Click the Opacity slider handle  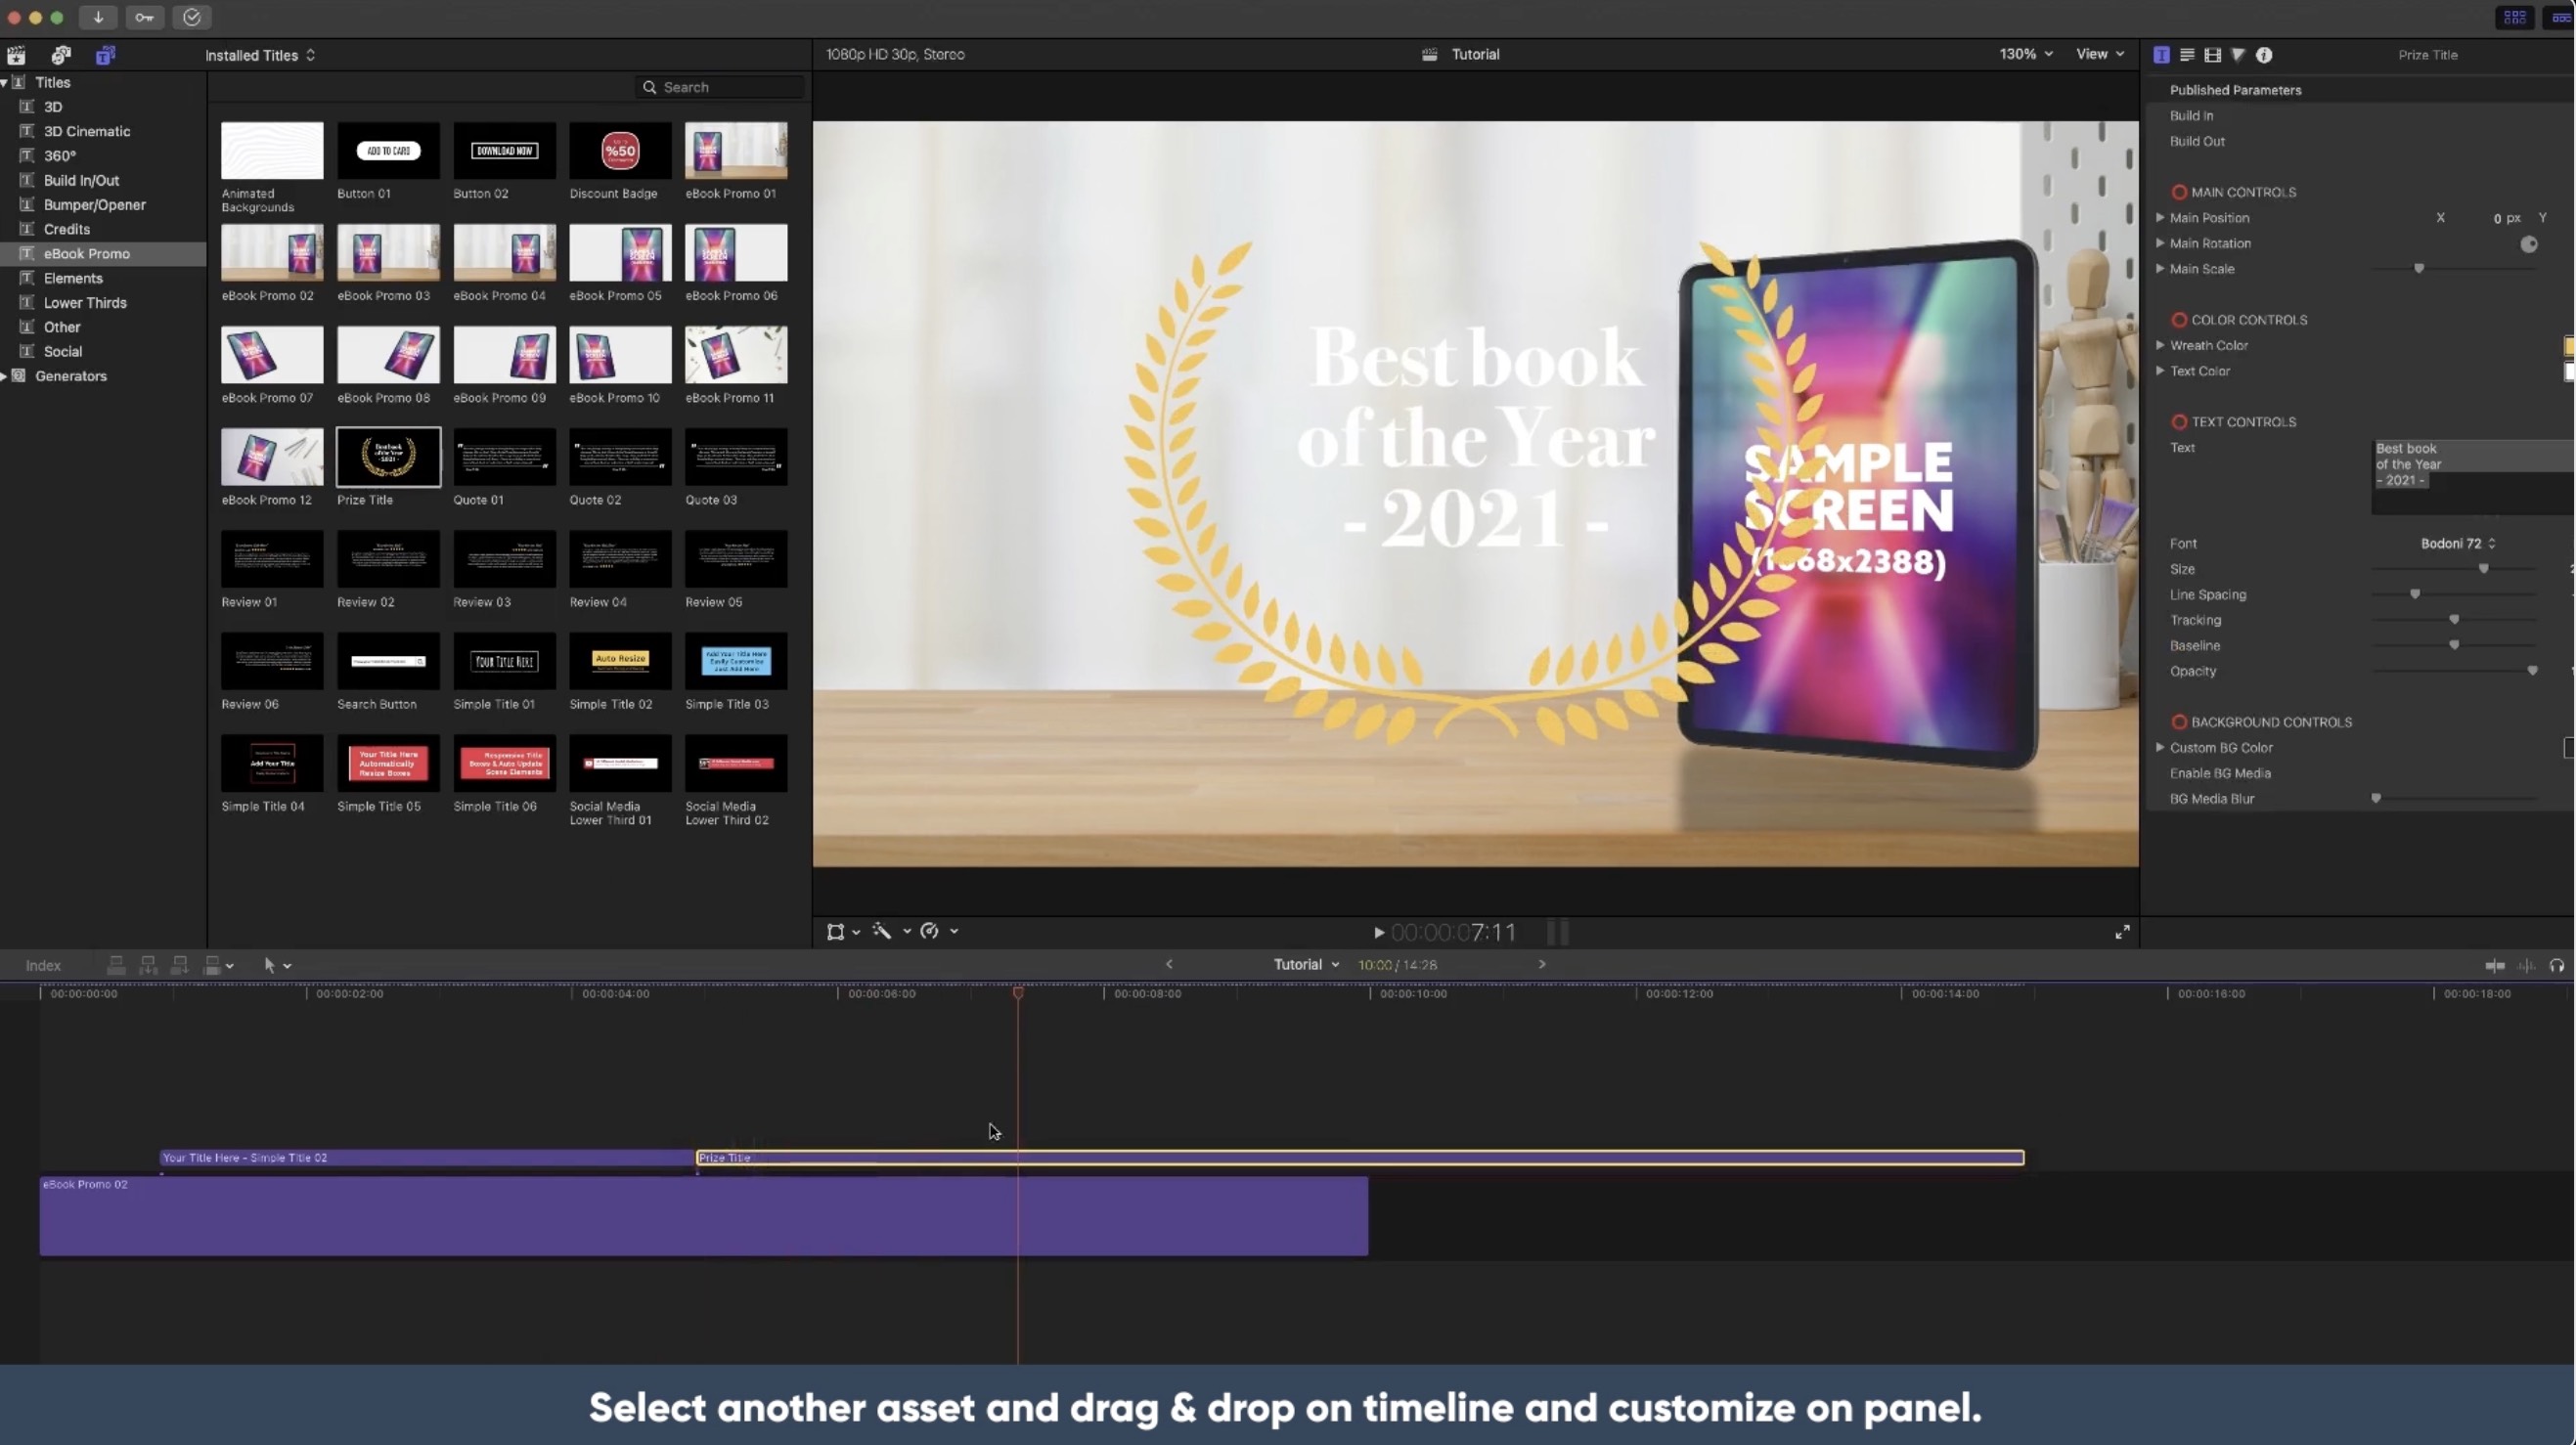2532,671
